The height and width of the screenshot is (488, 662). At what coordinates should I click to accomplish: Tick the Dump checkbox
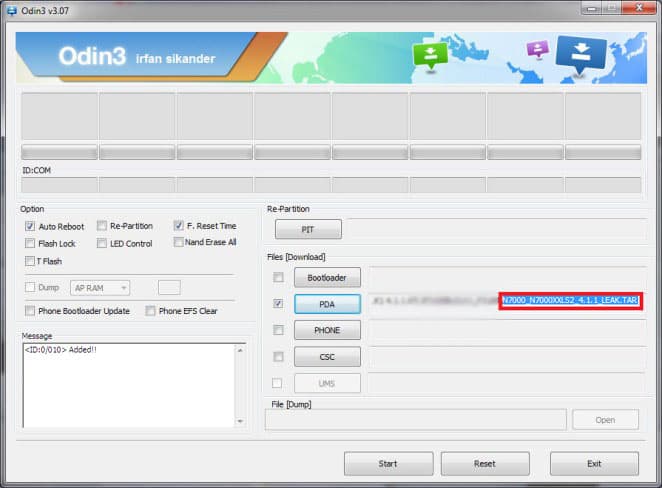pyautogui.click(x=30, y=287)
